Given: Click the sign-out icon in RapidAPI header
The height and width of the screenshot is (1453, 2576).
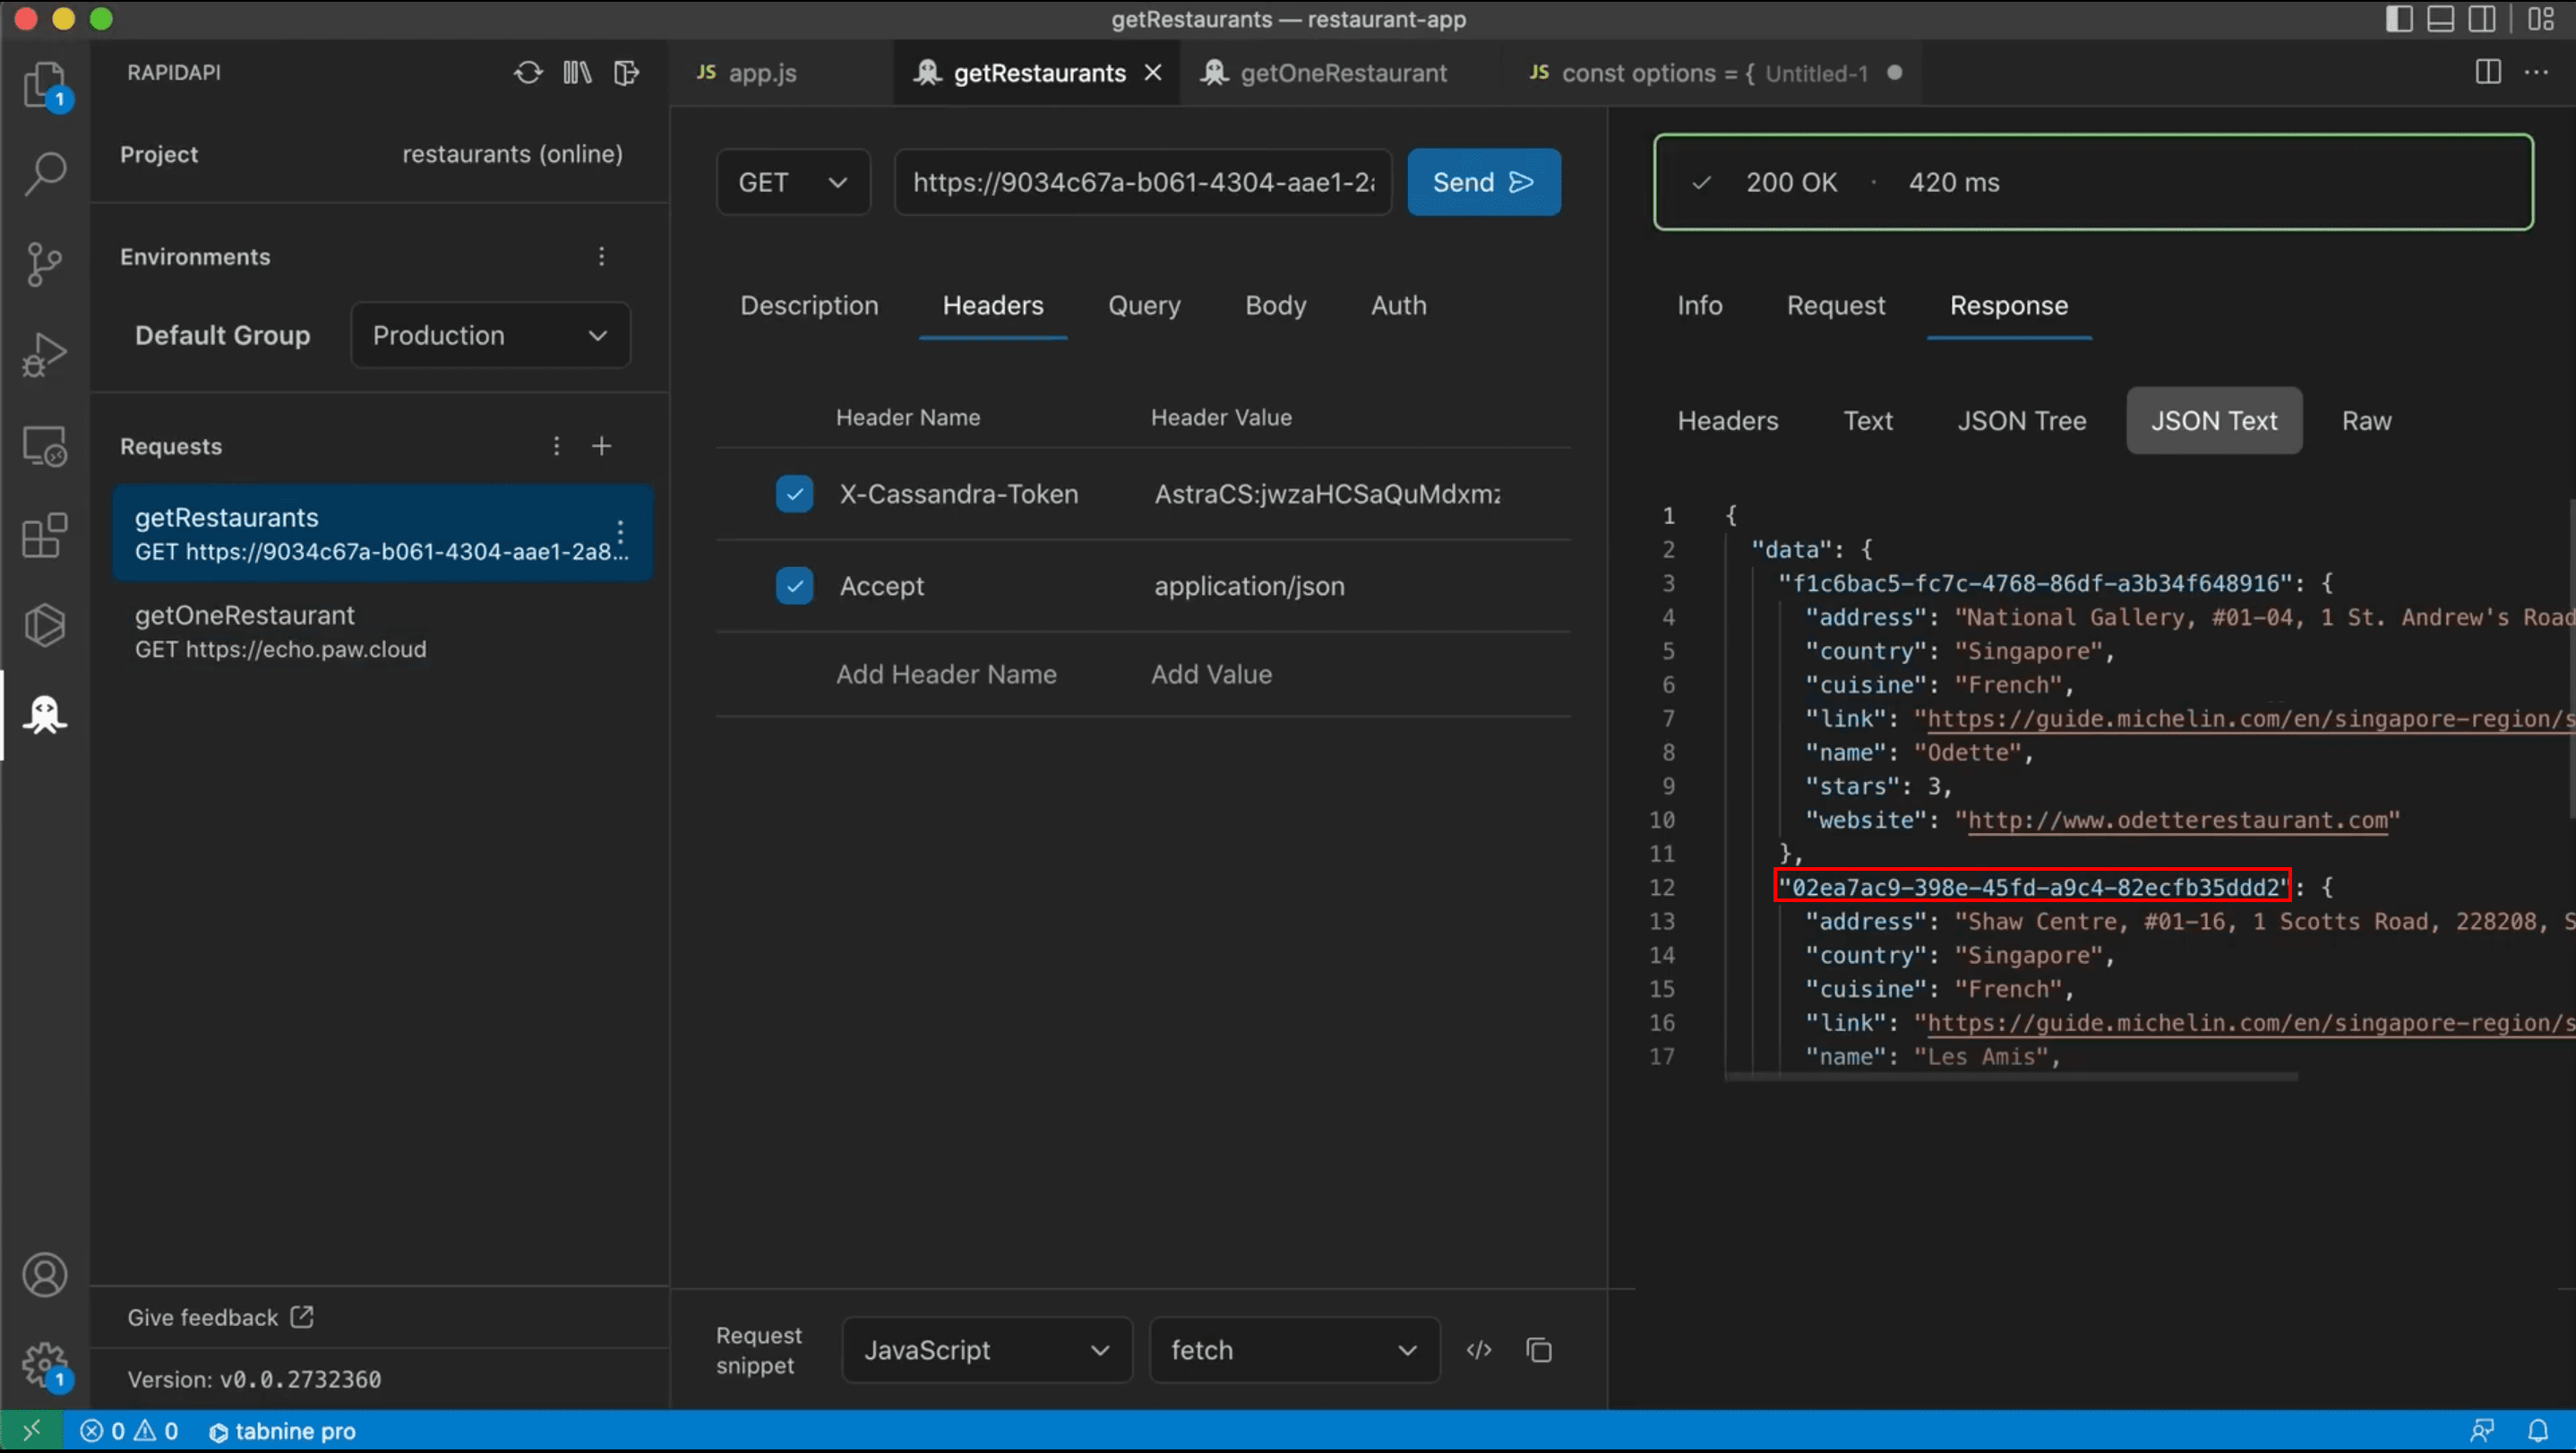Looking at the screenshot, I should pyautogui.click(x=626, y=73).
